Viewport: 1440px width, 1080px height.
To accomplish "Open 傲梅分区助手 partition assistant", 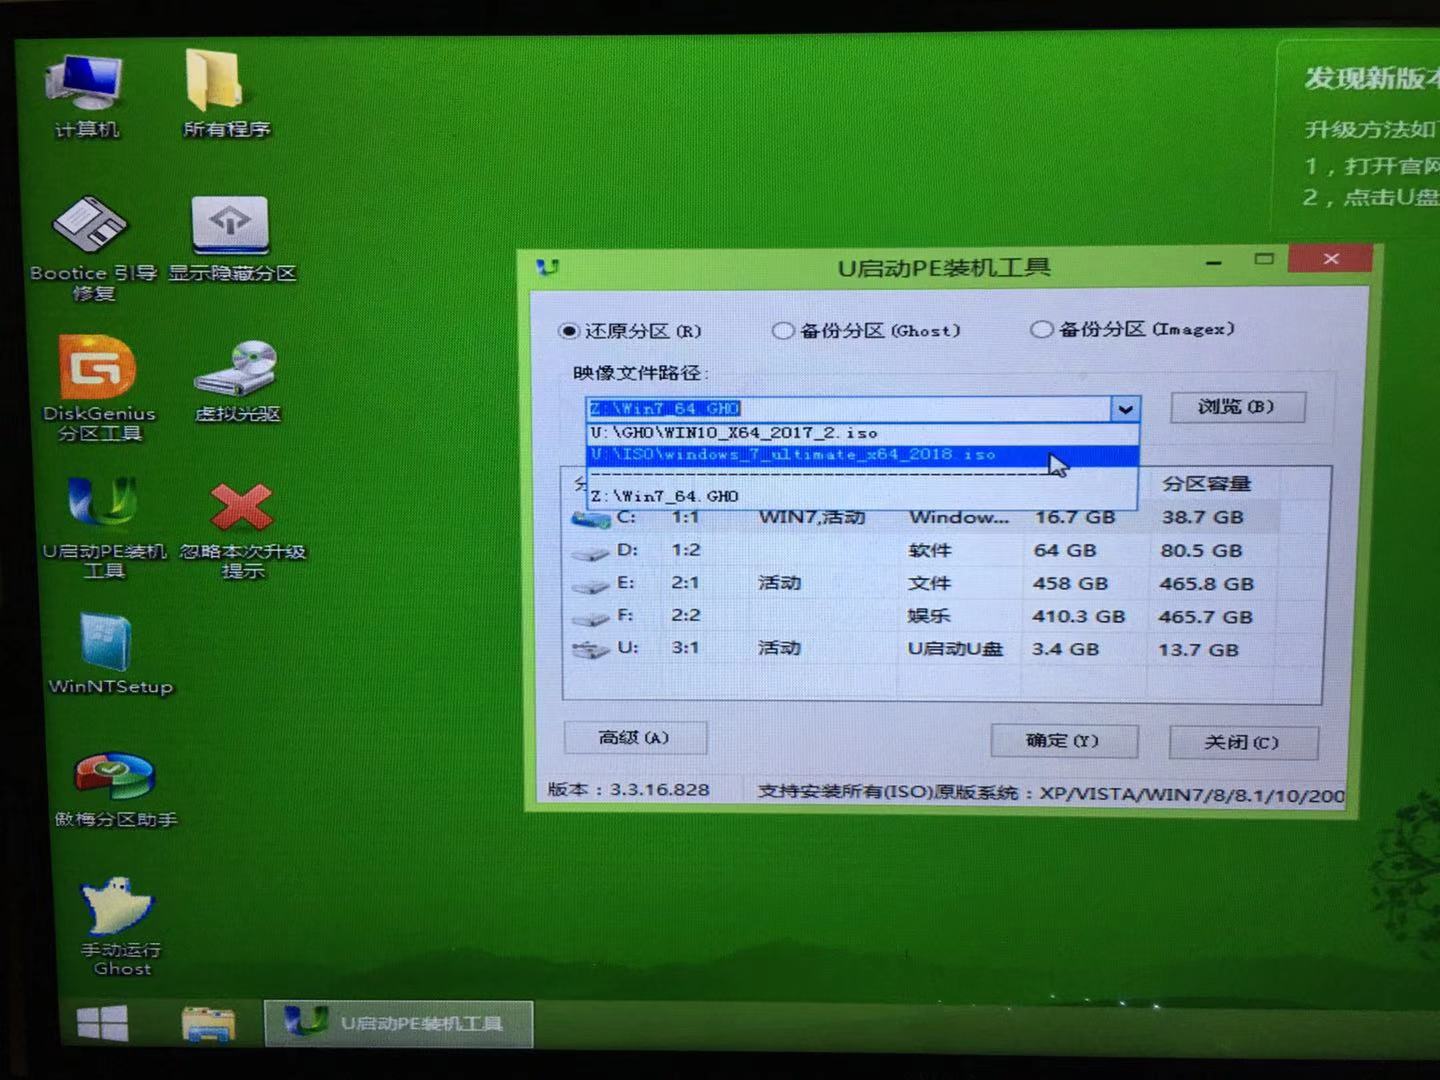I will coord(115,780).
